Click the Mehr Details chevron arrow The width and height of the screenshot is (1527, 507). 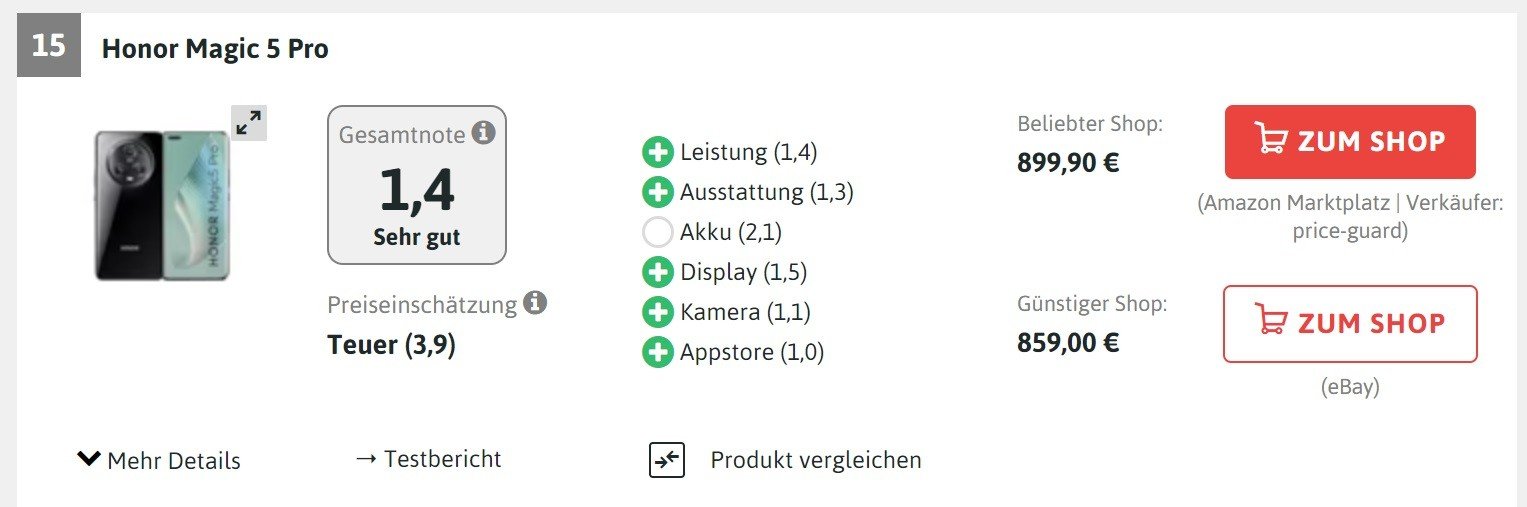coord(89,459)
